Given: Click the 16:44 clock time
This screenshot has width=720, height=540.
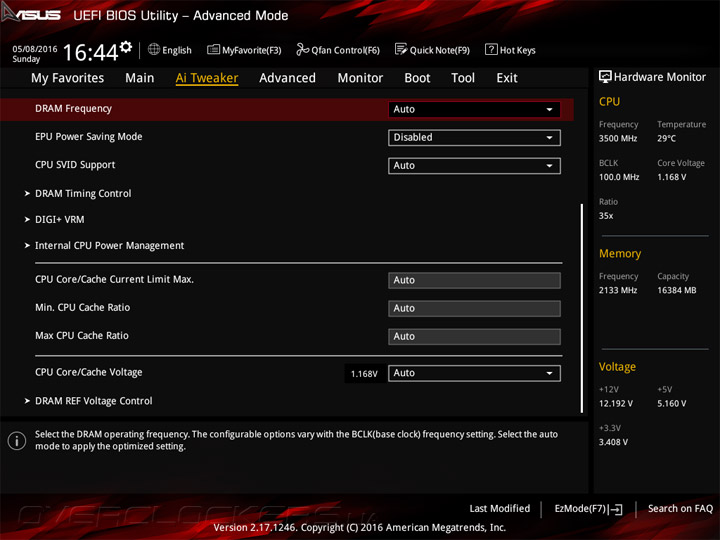Looking at the screenshot, I should 90,52.
